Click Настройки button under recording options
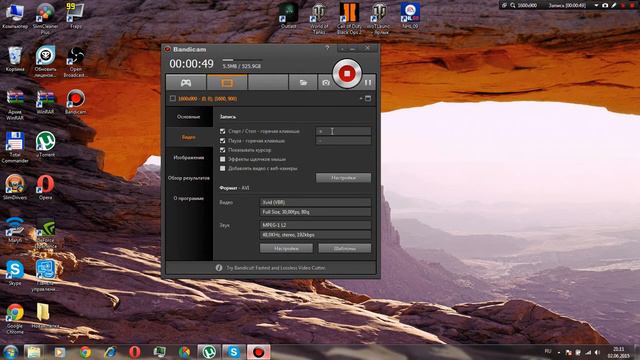This screenshot has height=360, width=640. (343, 178)
